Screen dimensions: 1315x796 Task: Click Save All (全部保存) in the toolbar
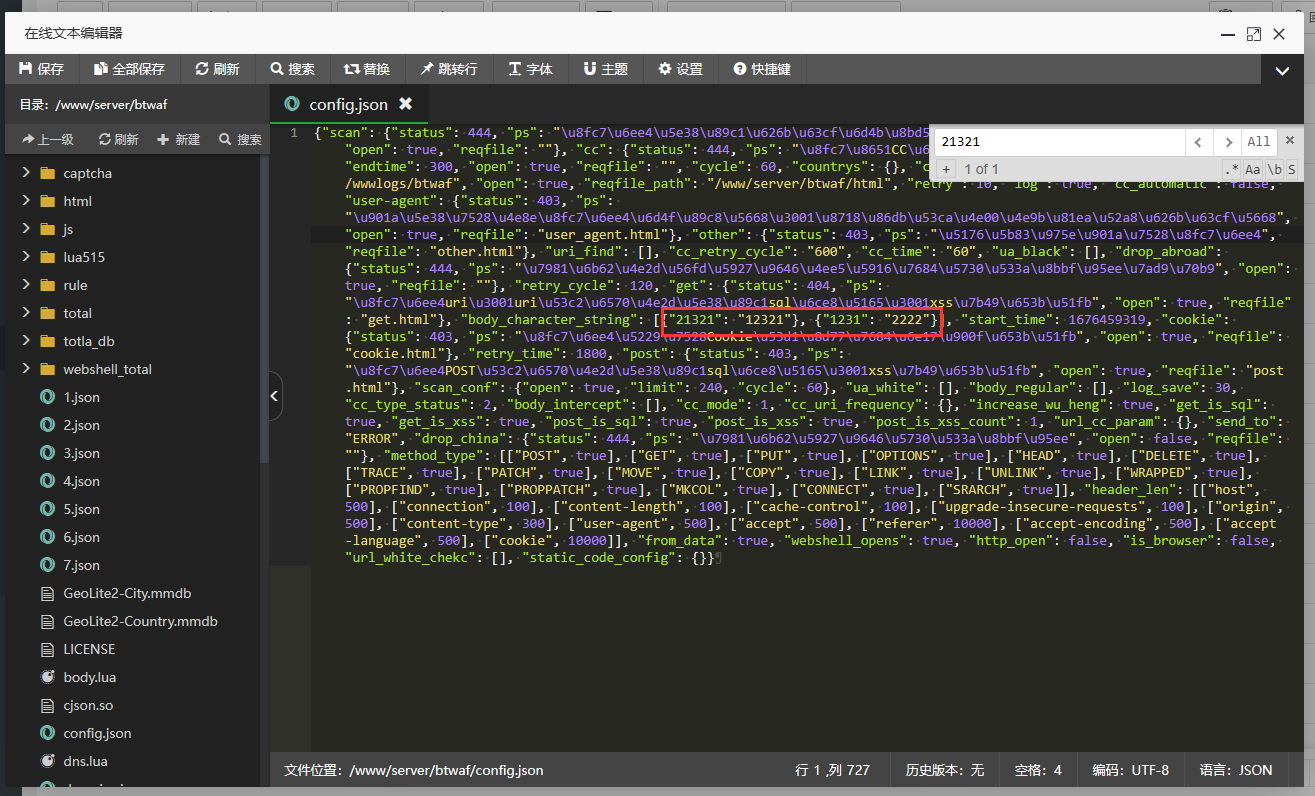pyautogui.click(x=129, y=69)
